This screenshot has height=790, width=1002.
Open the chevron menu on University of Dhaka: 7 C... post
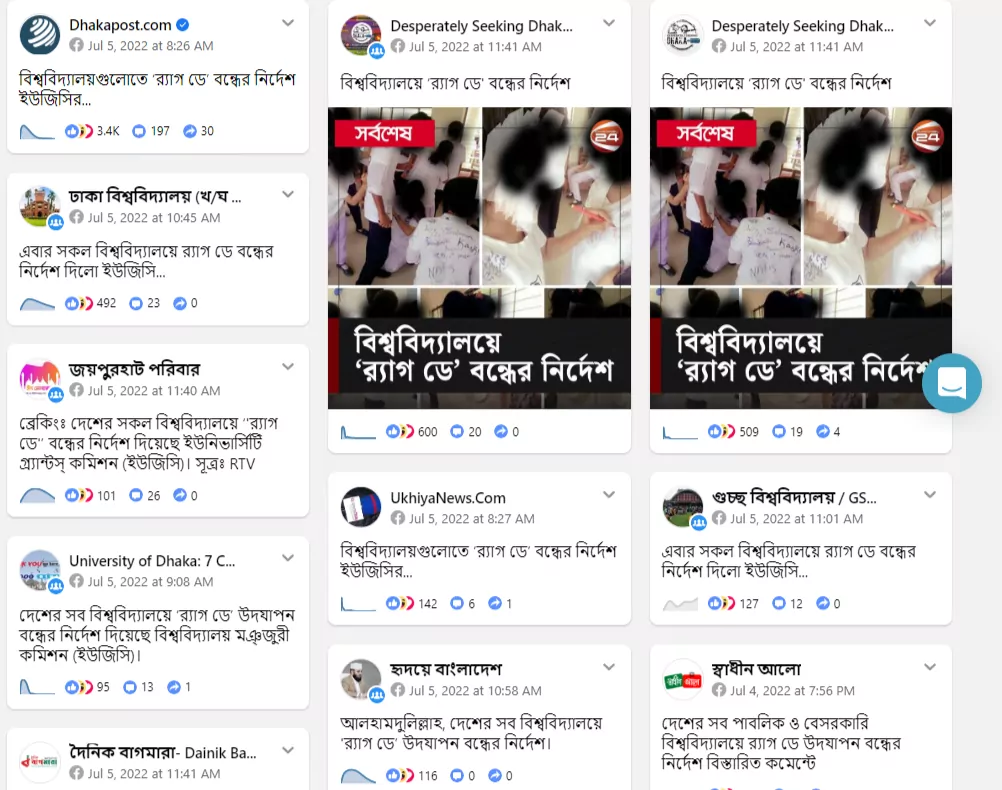(288, 558)
